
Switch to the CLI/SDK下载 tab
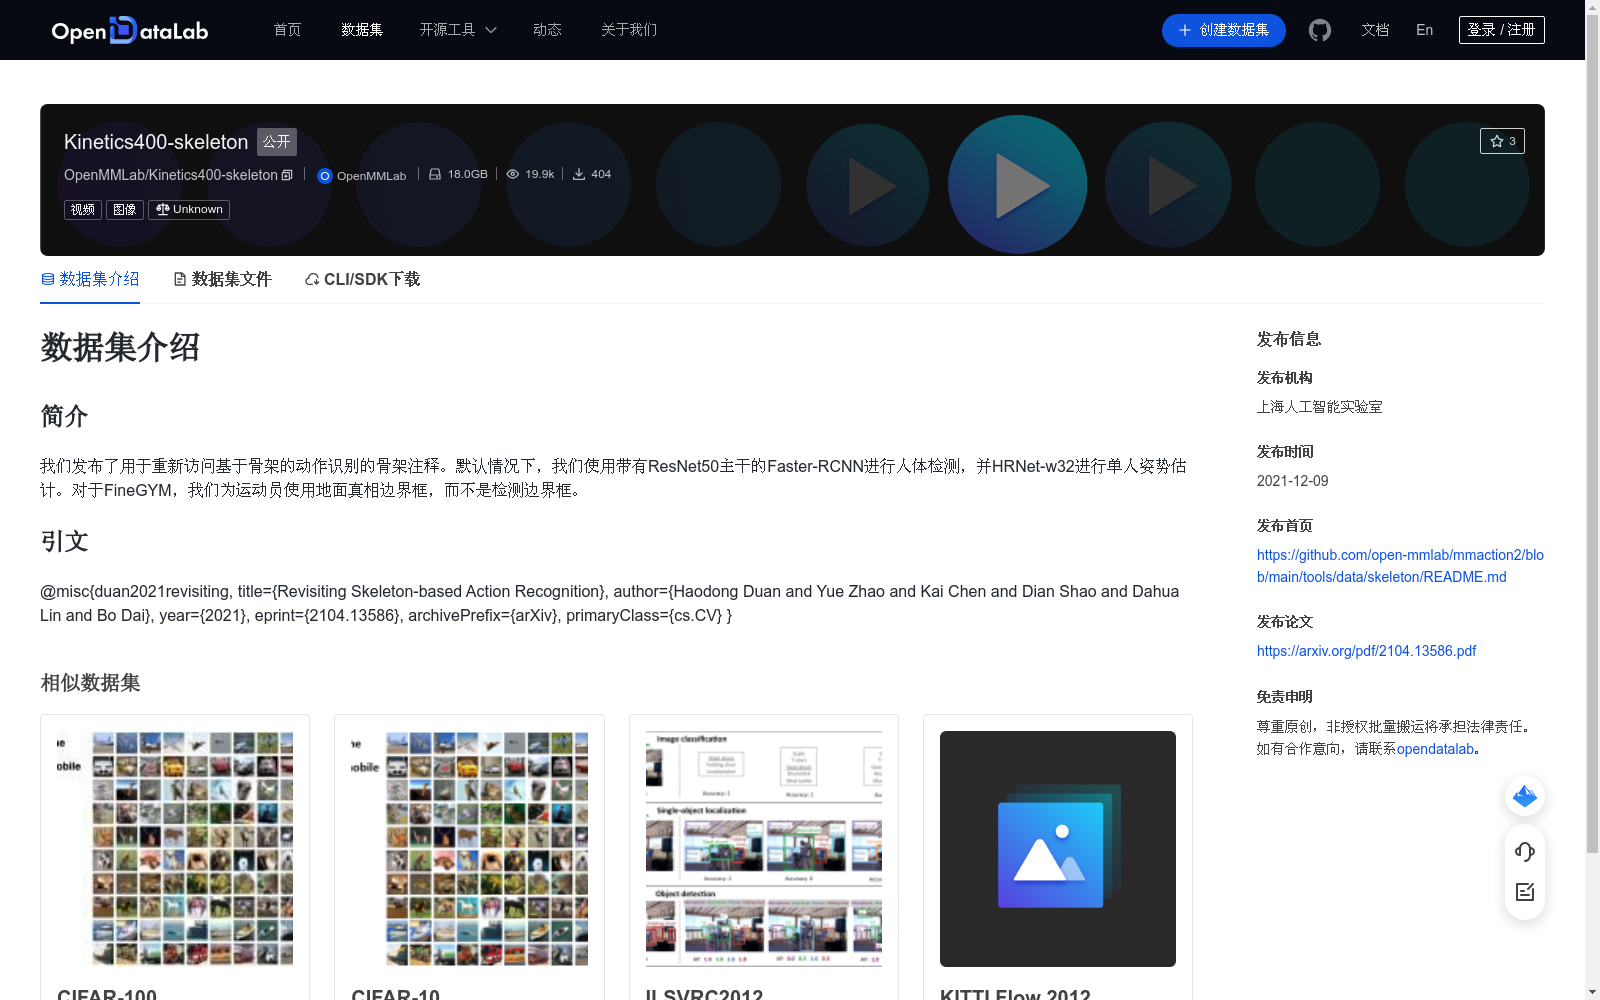click(362, 279)
